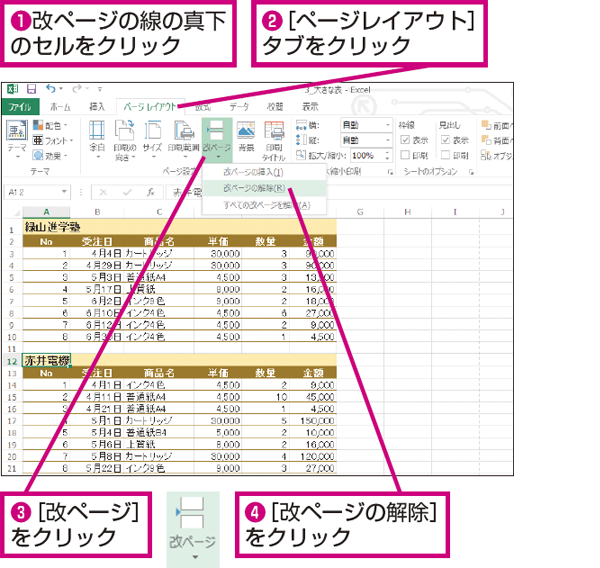Select column H header
This screenshot has width=600, height=568.
[408, 212]
